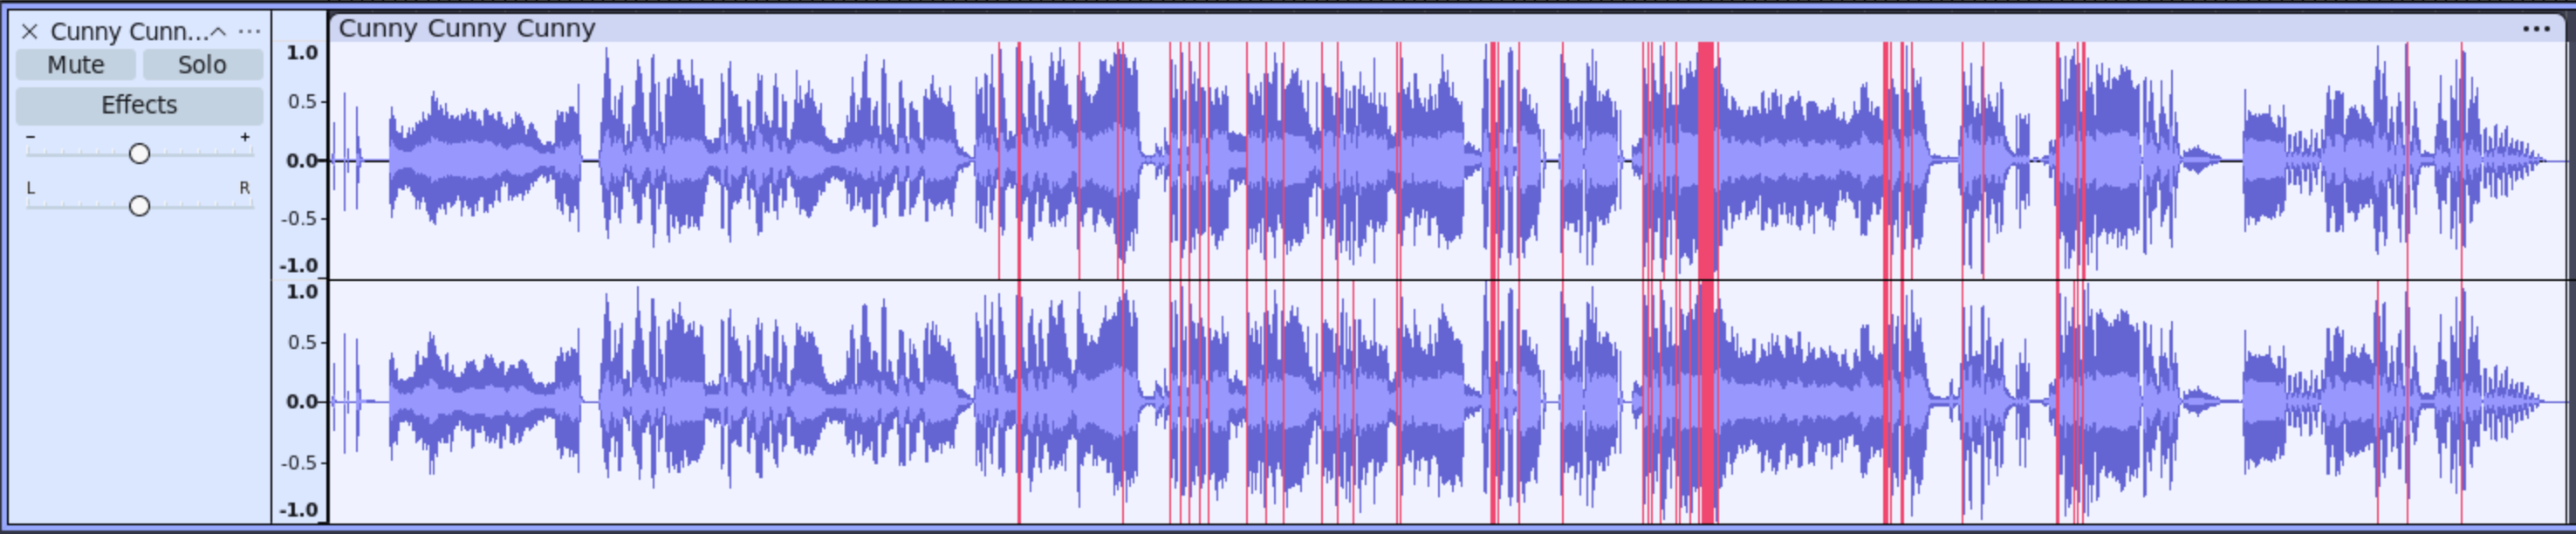Open the track control panel ellipsis menu

(x=249, y=32)
